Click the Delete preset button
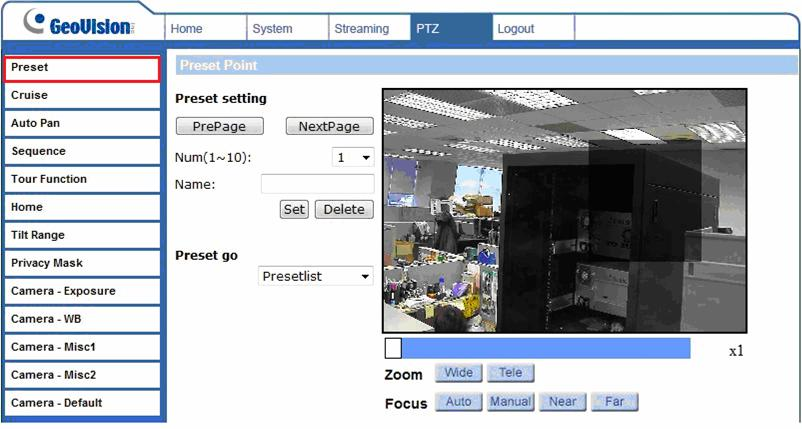Image resolution: width=802 pixels, height=429 pixels. pyautogui.click(x=344, y=209)
